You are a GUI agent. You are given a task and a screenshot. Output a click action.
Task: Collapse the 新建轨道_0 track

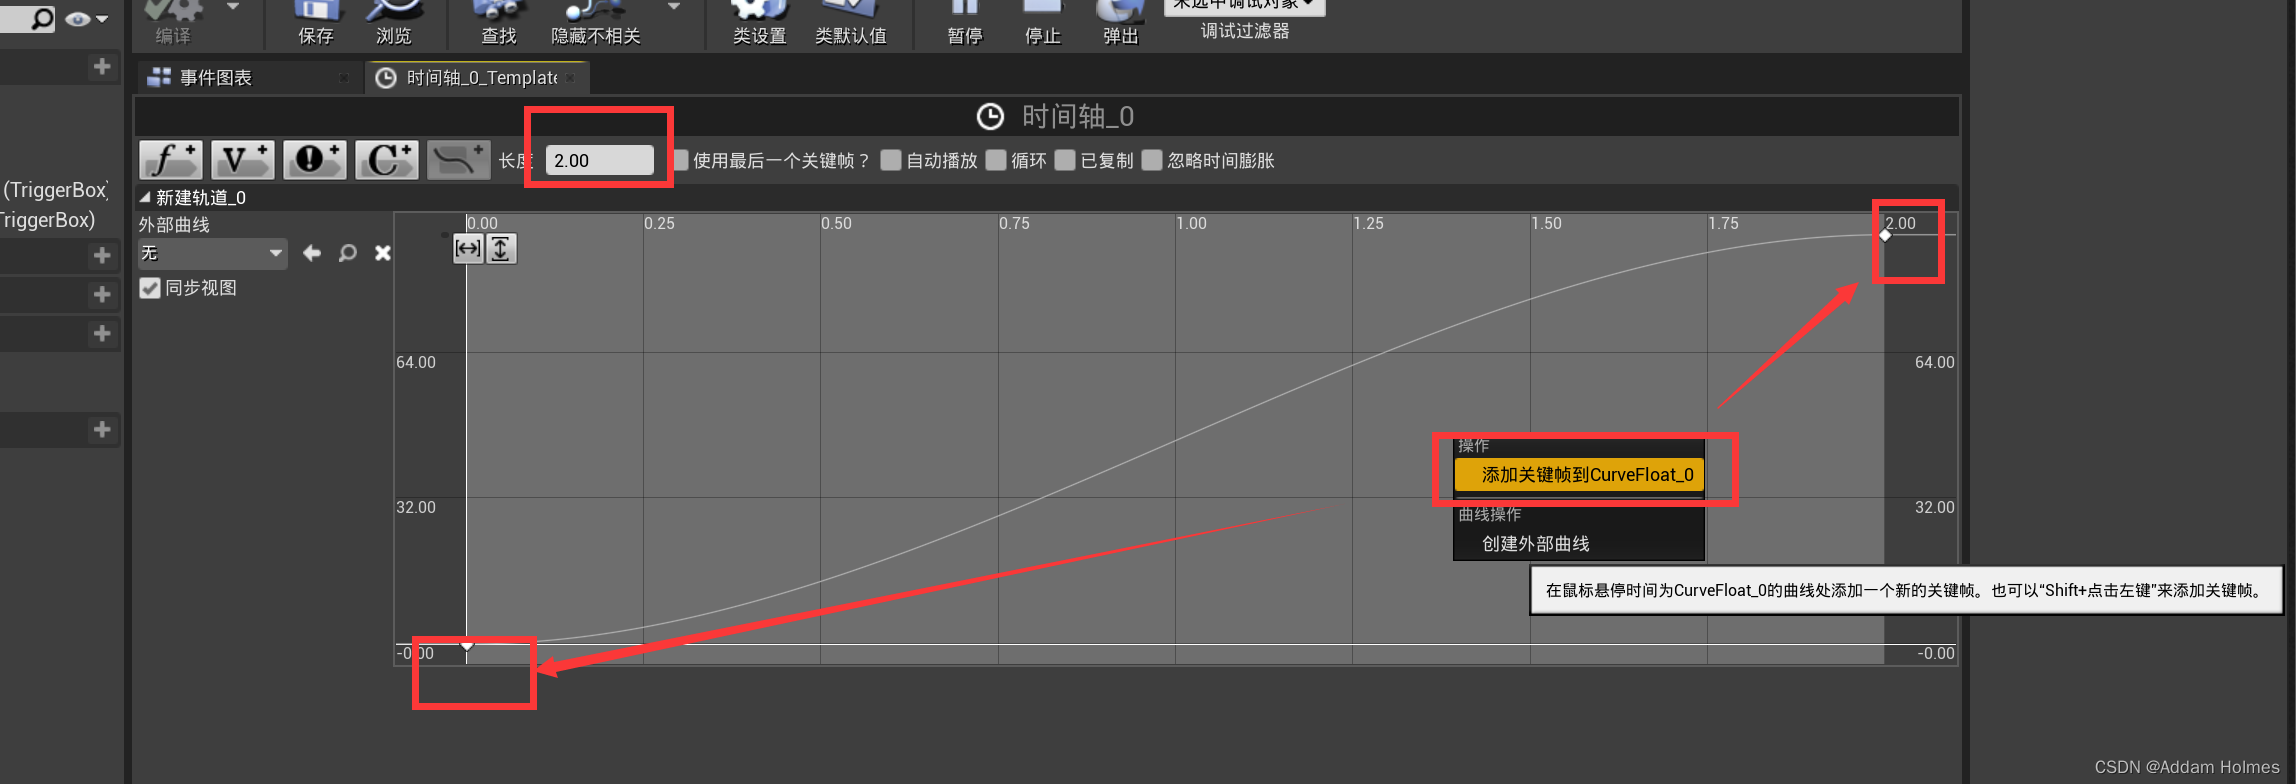pos(145,197)
